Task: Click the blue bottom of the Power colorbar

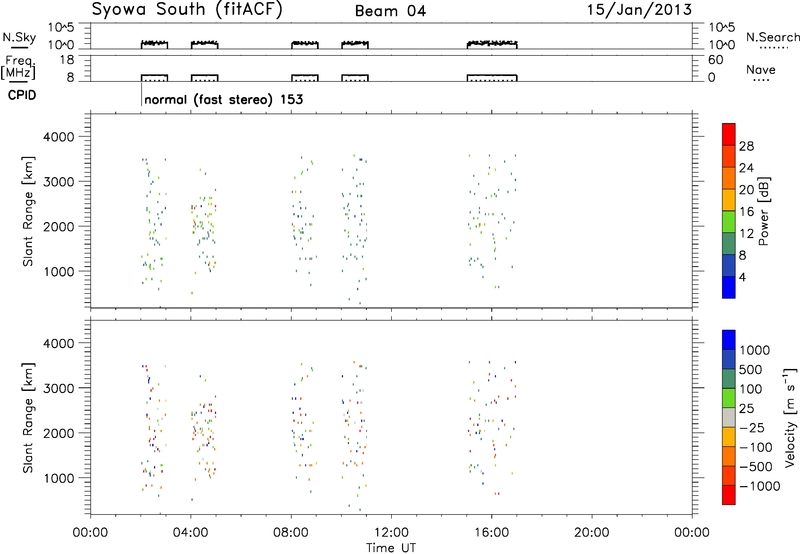Action: coord(729,287)
